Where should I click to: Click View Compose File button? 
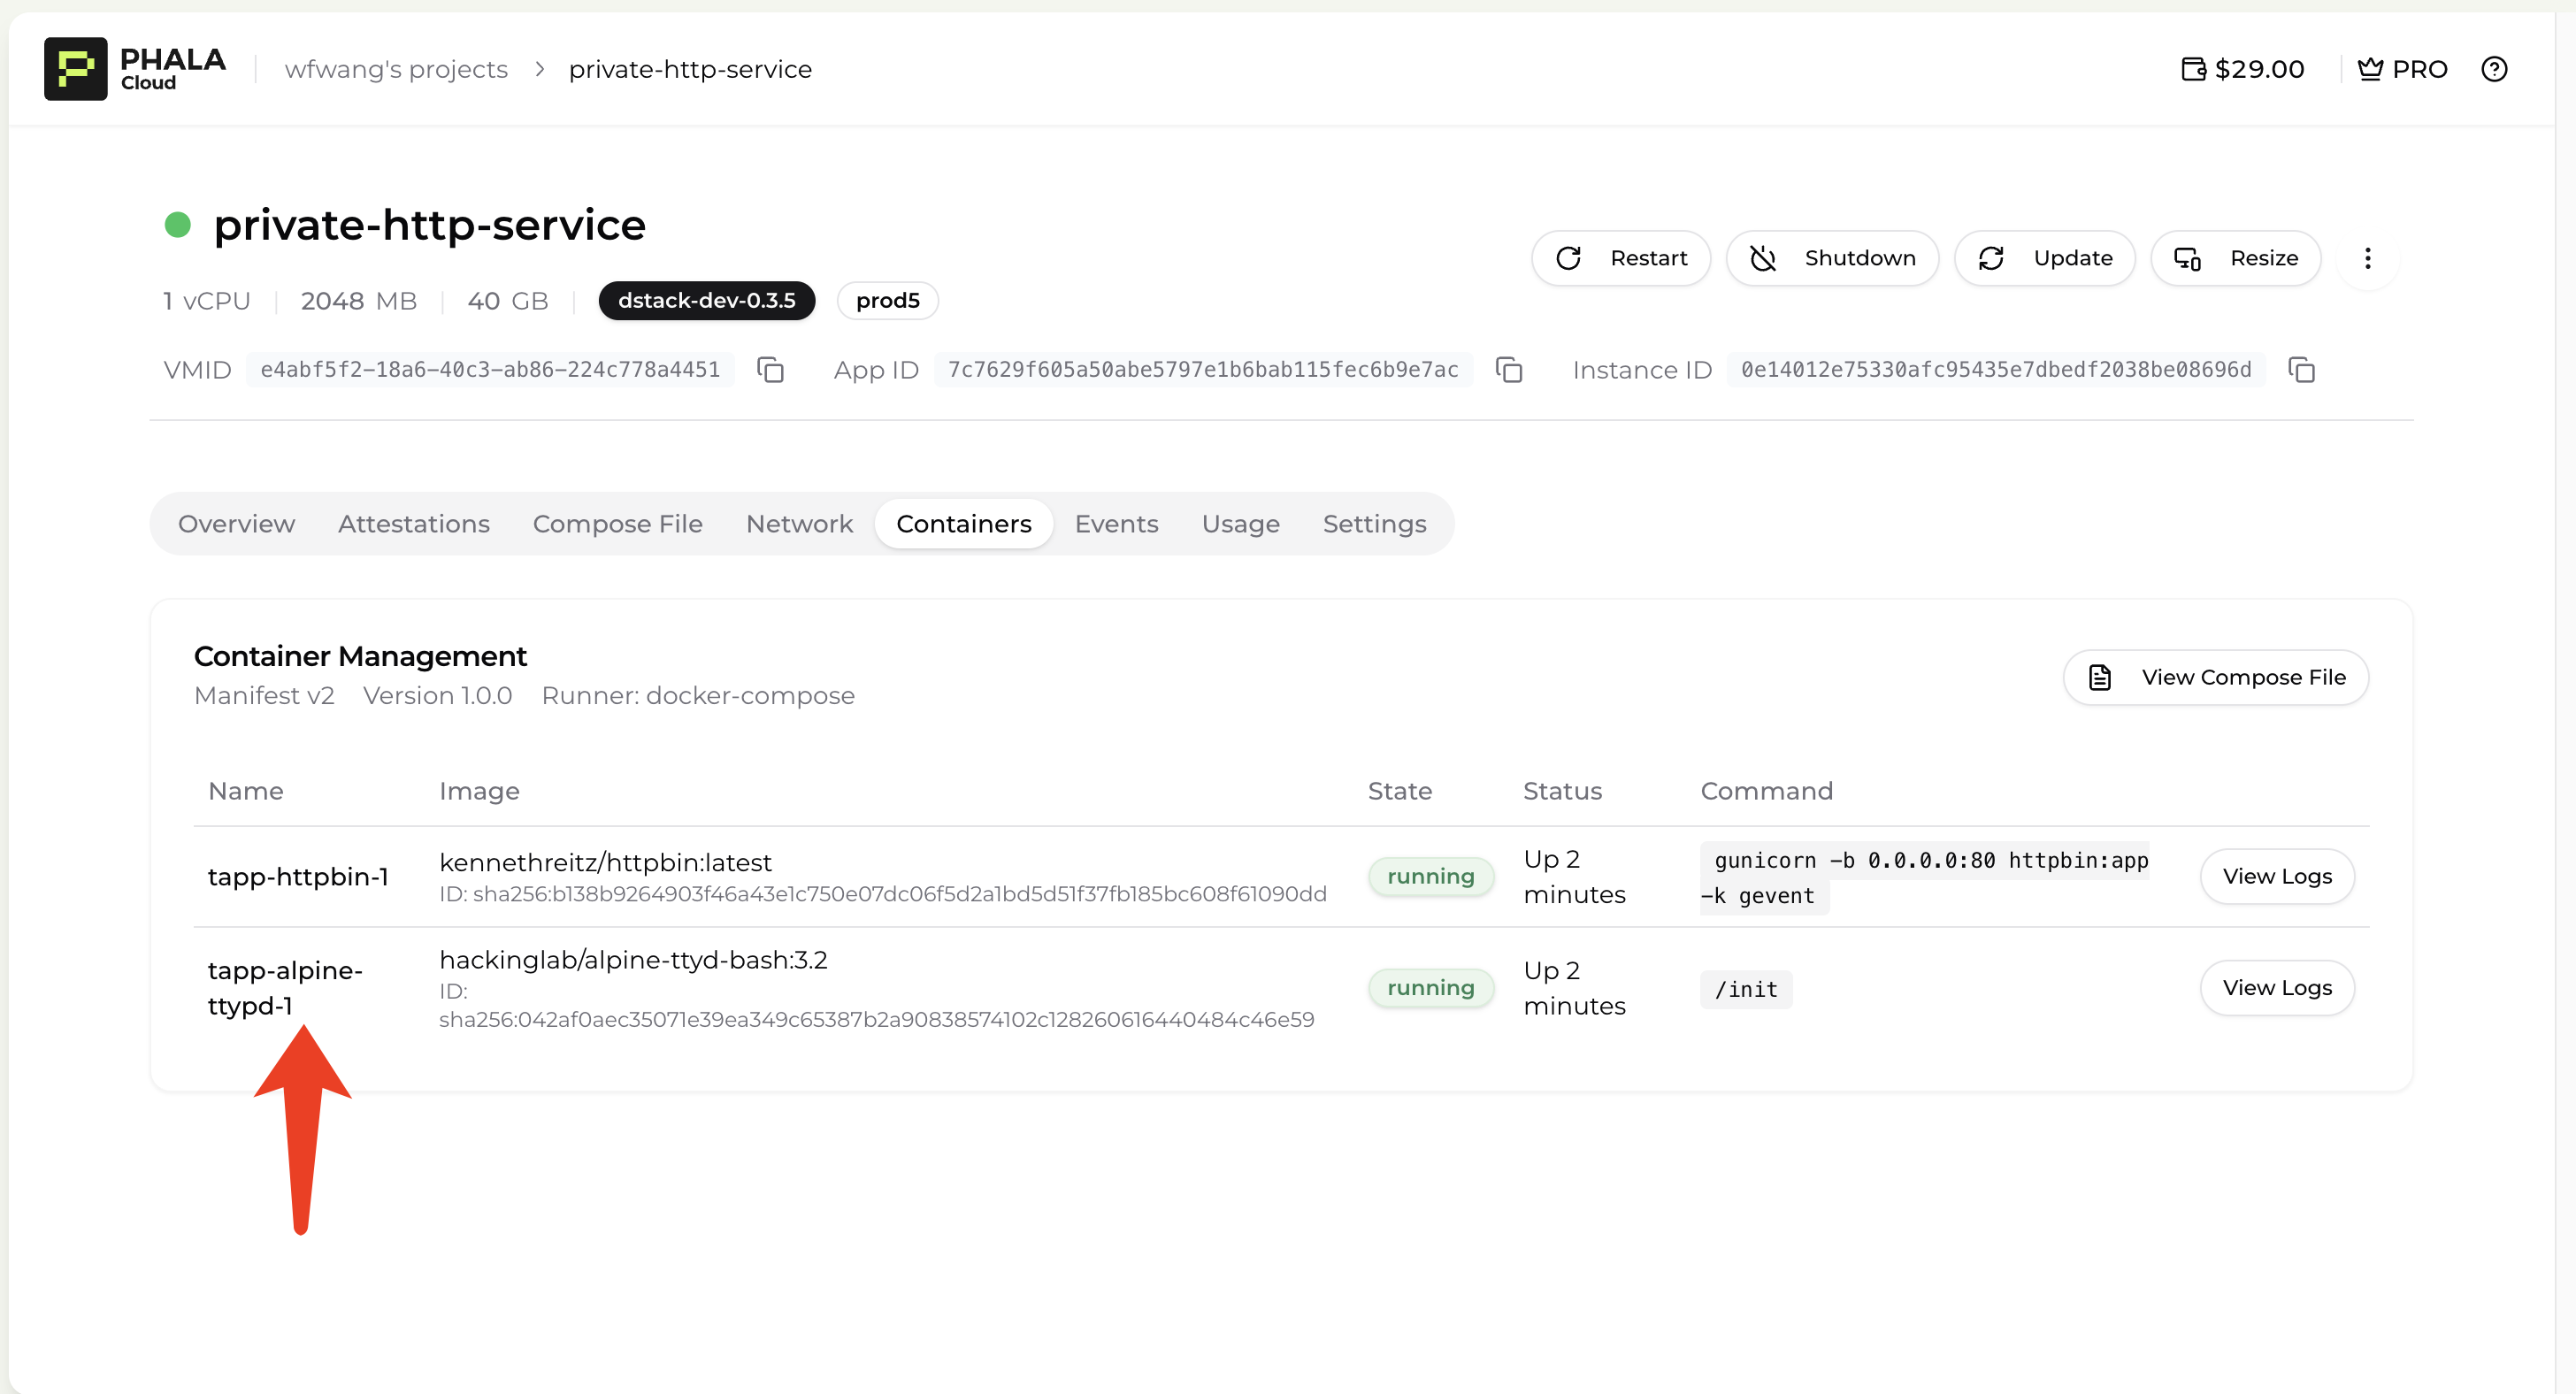[x=2216, y=677]
